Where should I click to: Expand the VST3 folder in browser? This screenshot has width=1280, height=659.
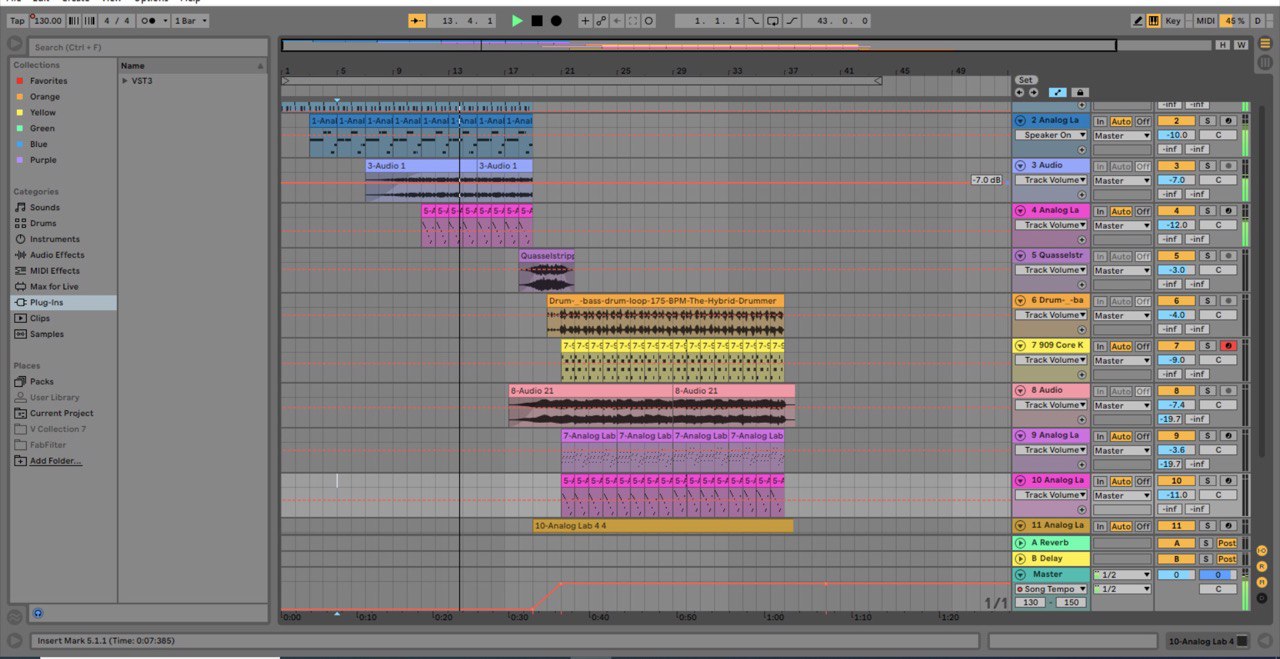tap(124, 81)
